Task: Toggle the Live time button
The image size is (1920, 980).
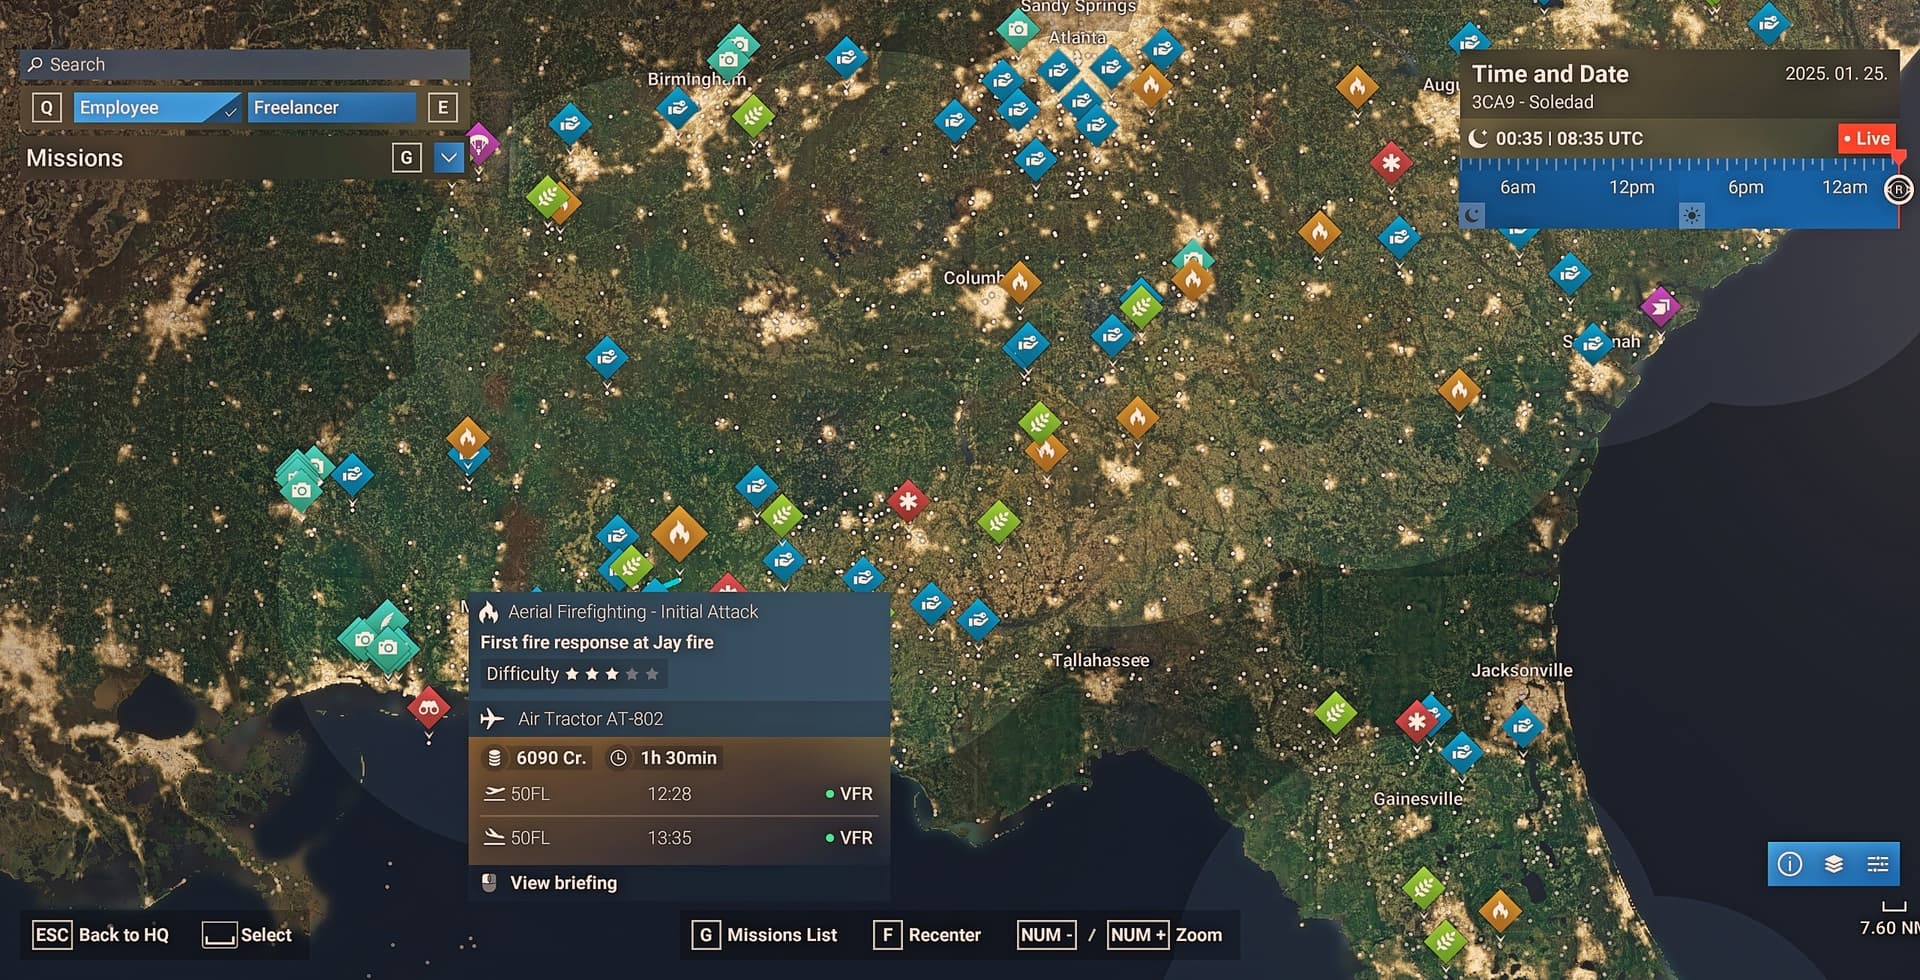Action: [1866, 139]
